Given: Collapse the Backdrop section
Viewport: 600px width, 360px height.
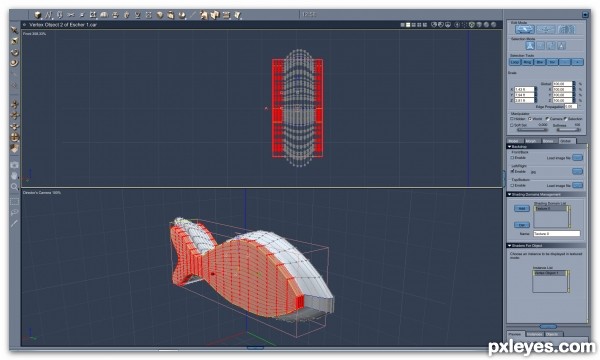Looking at the screenshot, I should 510,147.
